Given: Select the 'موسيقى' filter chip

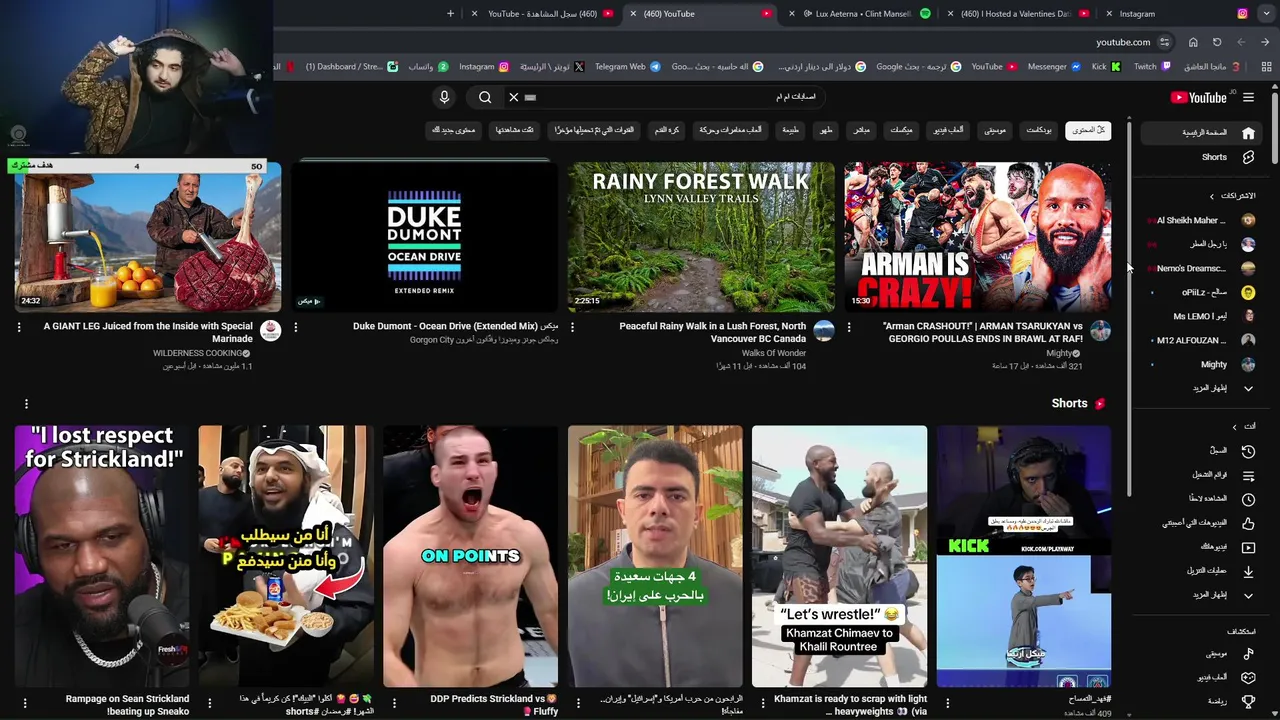Looking at the screenshot, I should (995, 130).
